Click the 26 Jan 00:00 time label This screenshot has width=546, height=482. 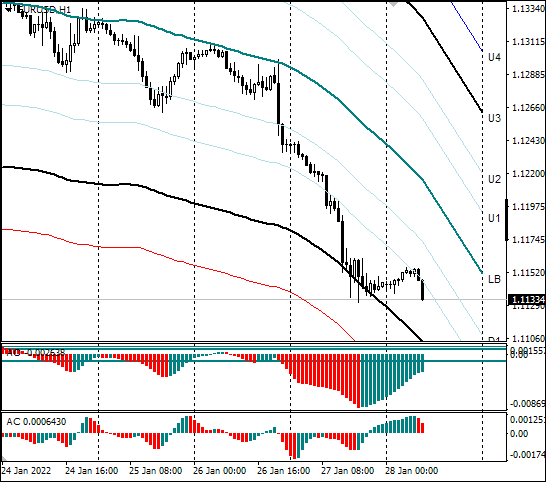(x=219, y=471)
